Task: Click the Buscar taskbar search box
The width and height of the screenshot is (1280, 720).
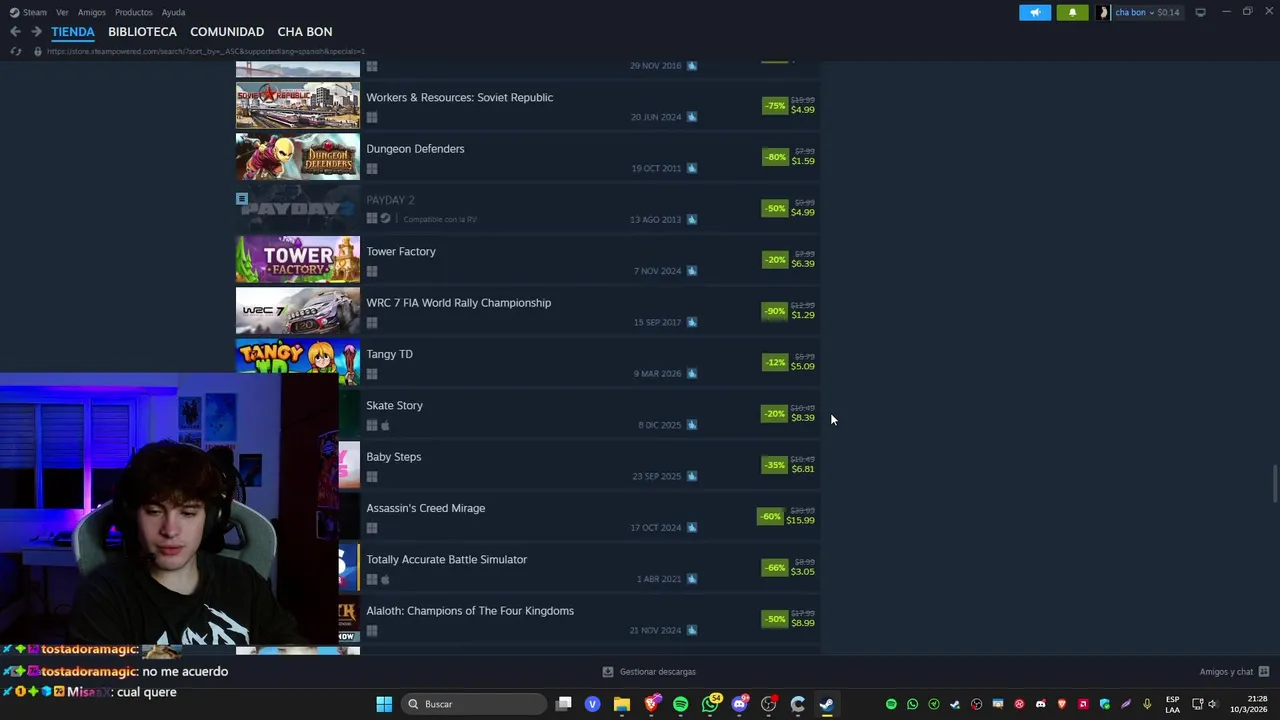Action: point(472,704)
